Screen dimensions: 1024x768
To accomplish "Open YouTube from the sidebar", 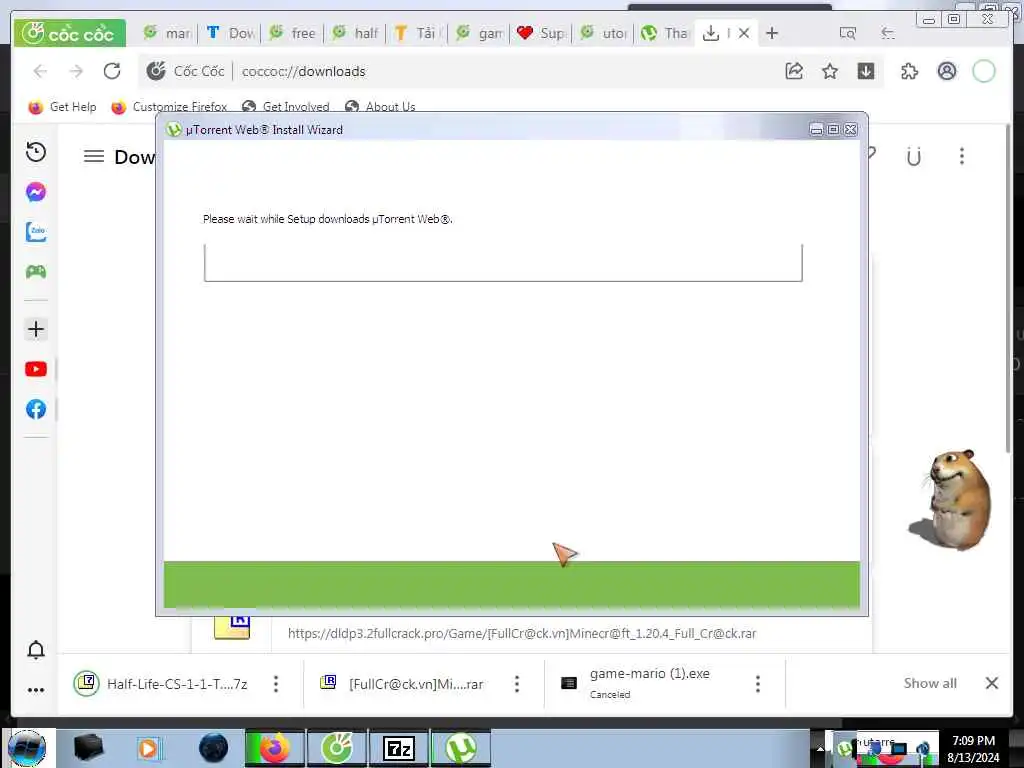I will (x=36, y=369).
